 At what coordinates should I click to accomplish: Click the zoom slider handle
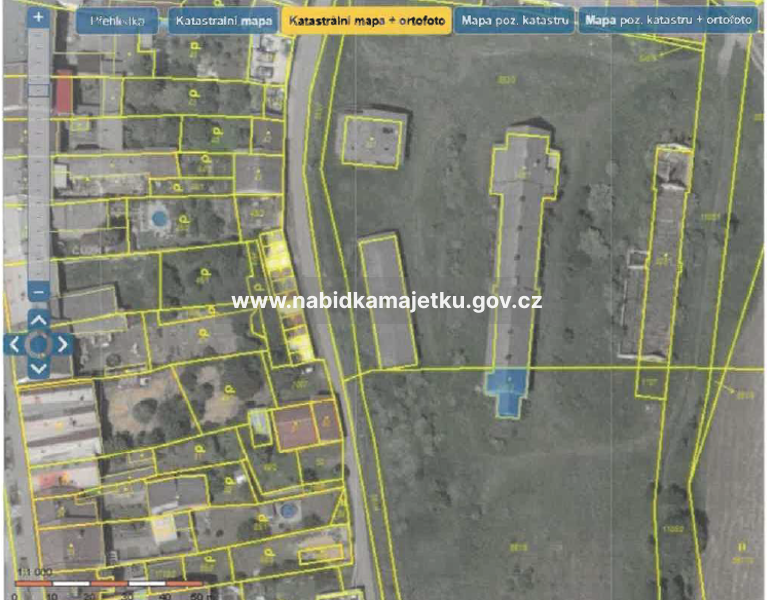[x=38, y=90]
